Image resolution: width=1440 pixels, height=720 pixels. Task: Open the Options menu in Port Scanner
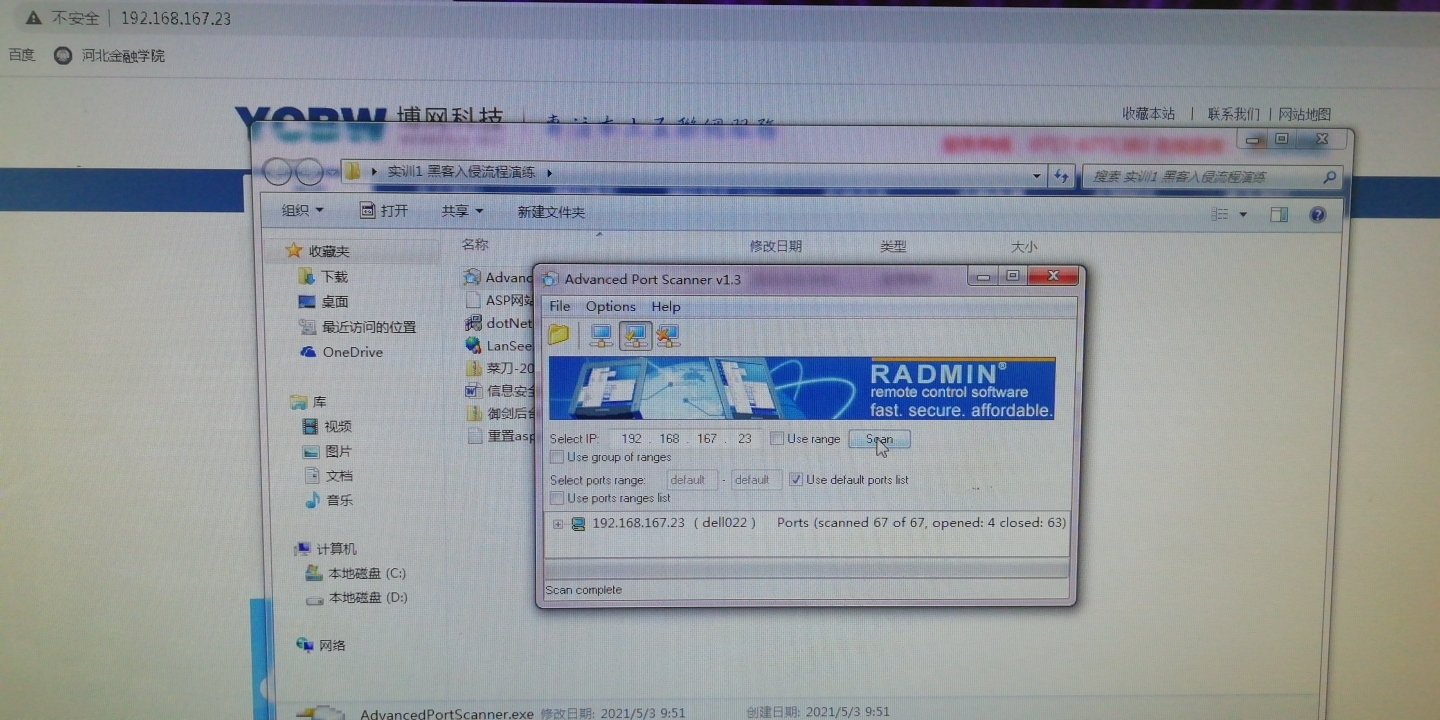(x=610, y=306)
